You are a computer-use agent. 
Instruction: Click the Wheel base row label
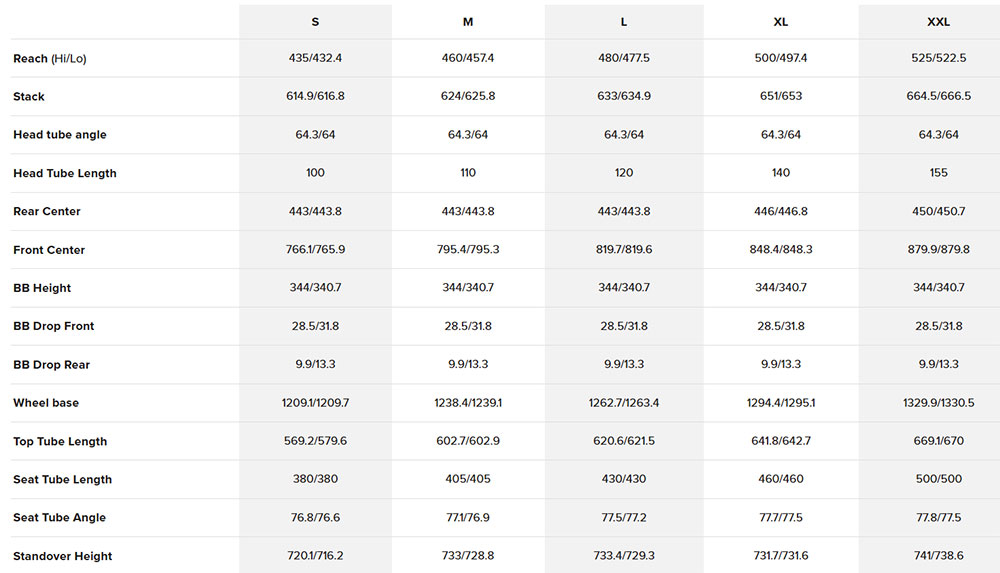point(46,403)
